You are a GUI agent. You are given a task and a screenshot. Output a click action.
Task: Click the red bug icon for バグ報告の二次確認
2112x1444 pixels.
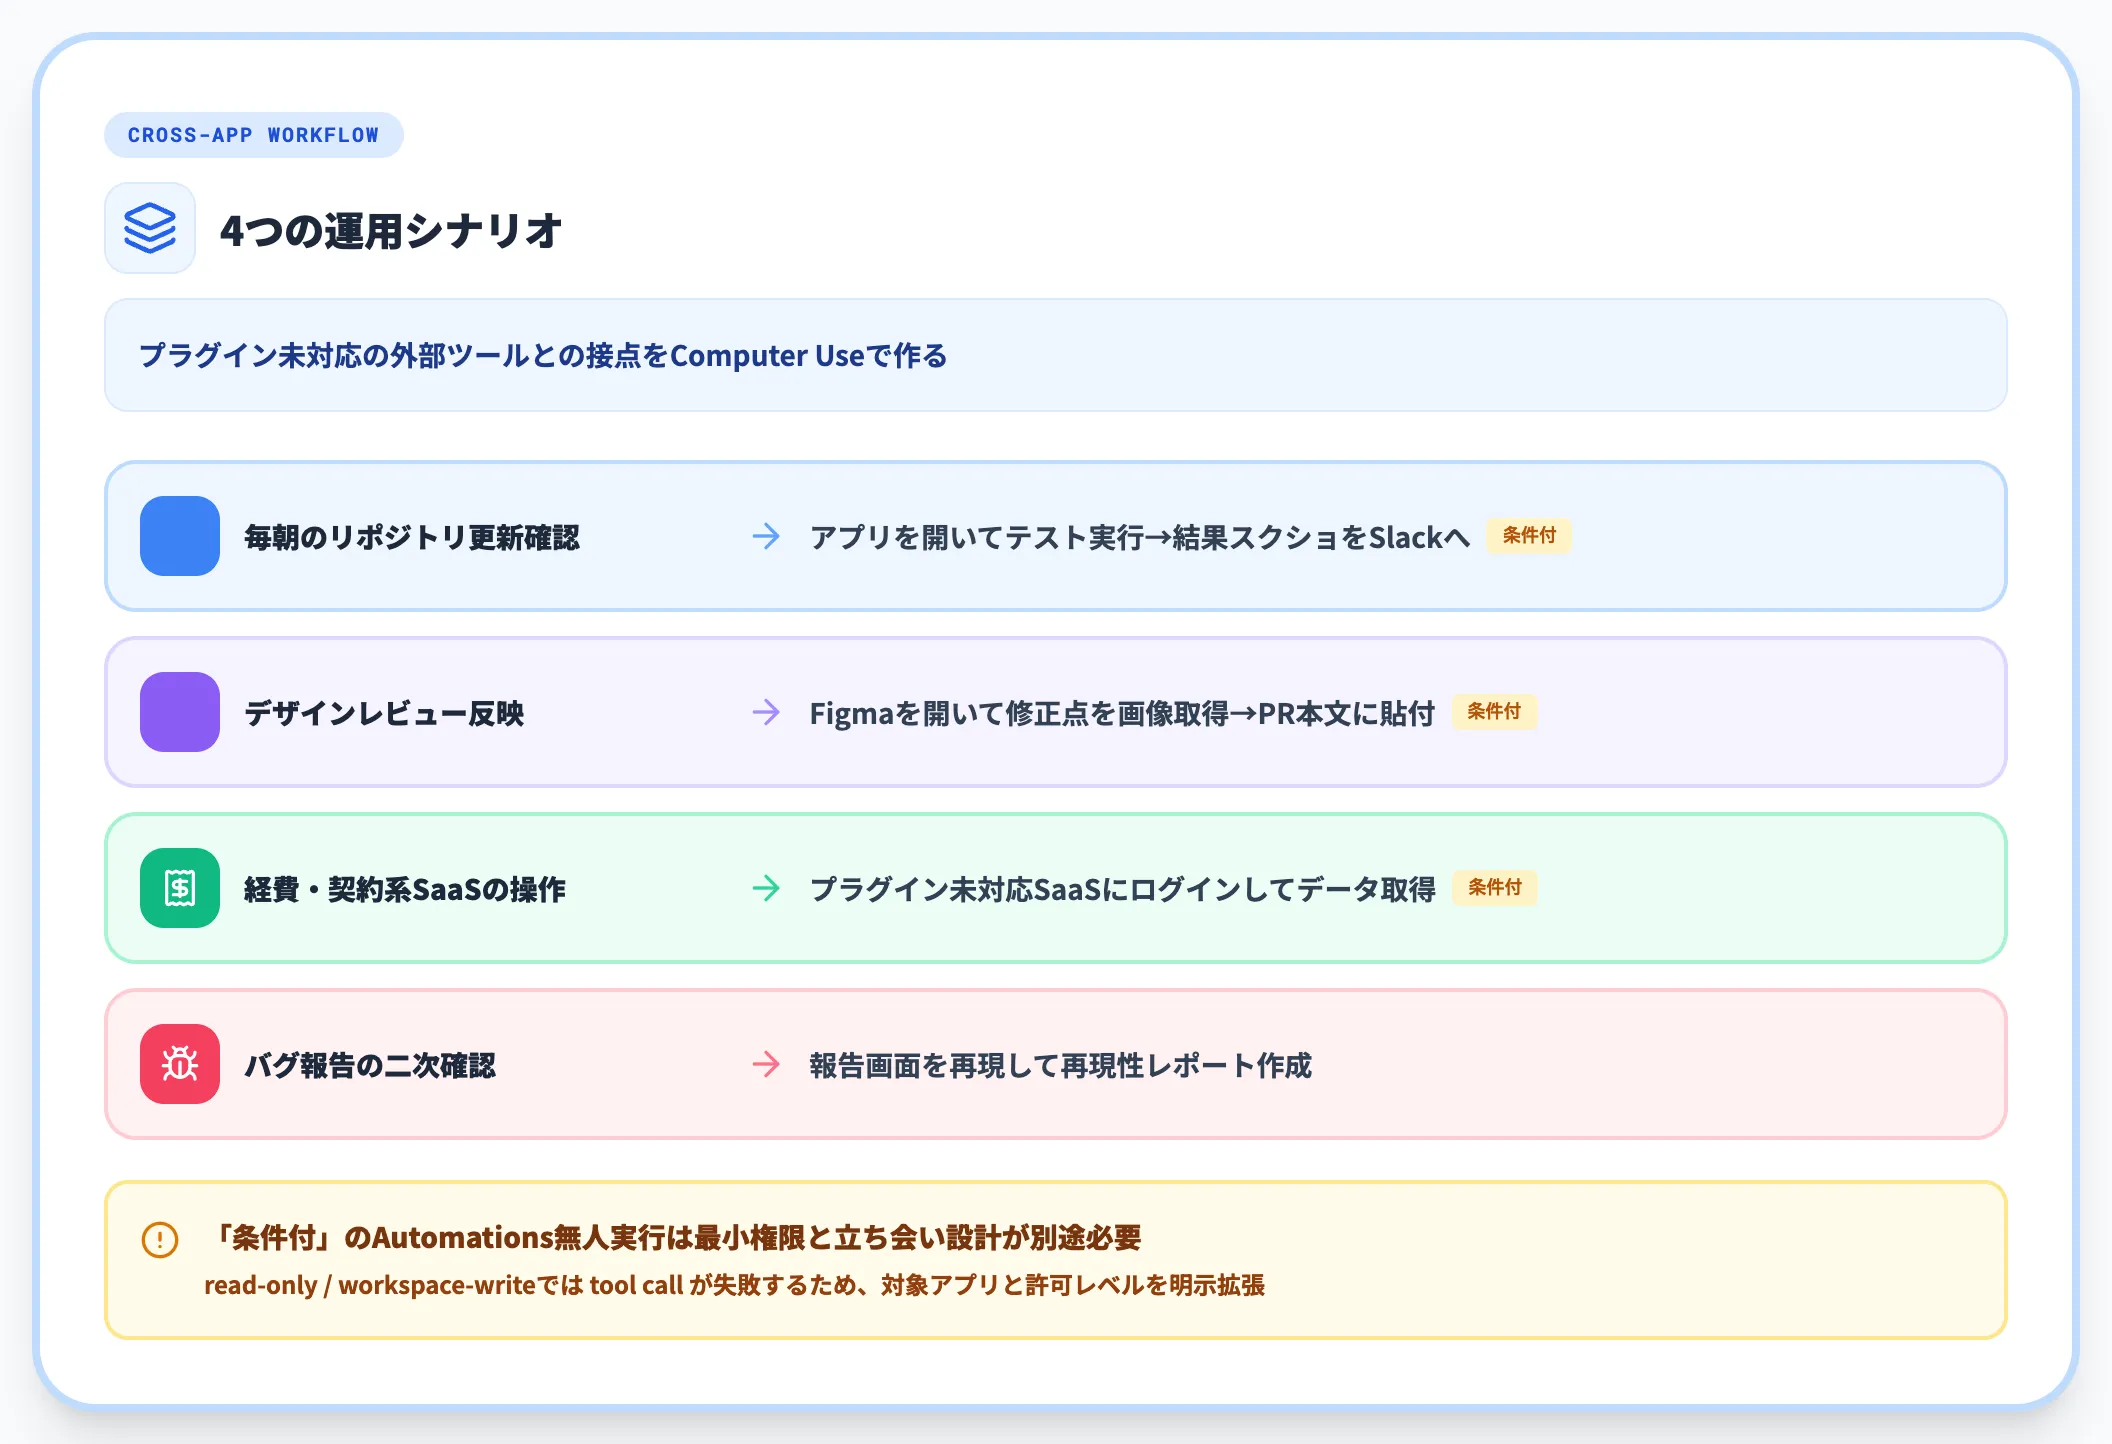pyautogui.click(x=180, y=1064)
